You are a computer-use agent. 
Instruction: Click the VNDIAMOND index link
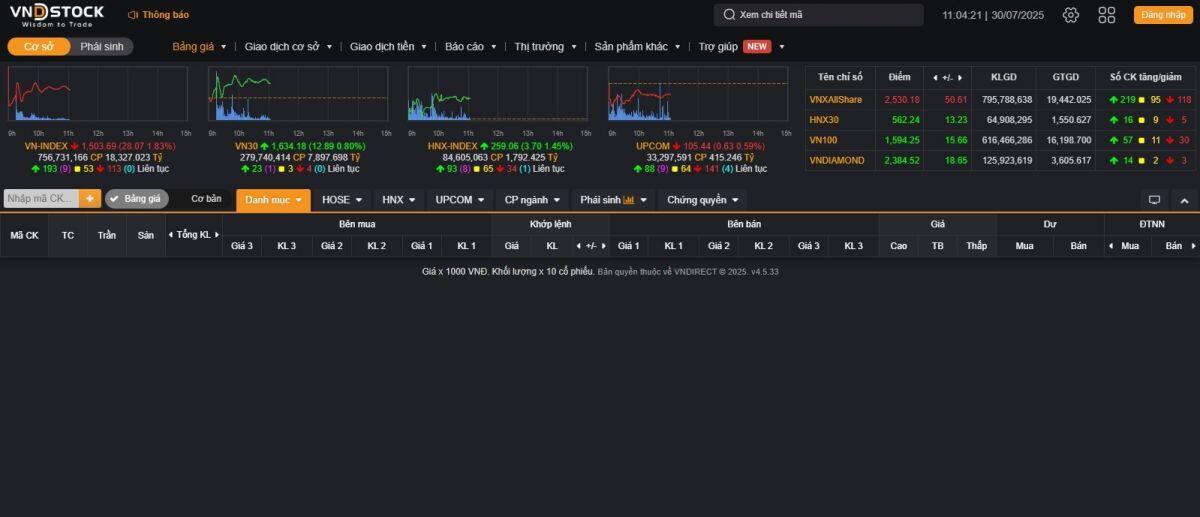pyautogui.click(x=835, y=160)
